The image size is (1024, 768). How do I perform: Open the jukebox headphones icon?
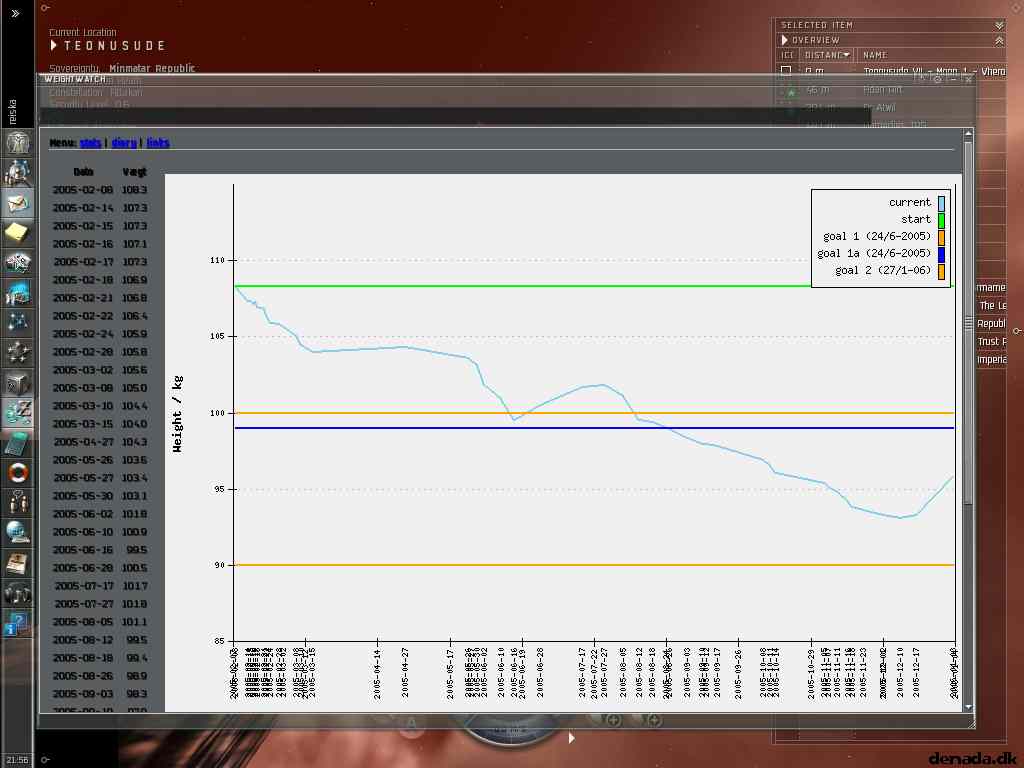click(x=18, y=594)
